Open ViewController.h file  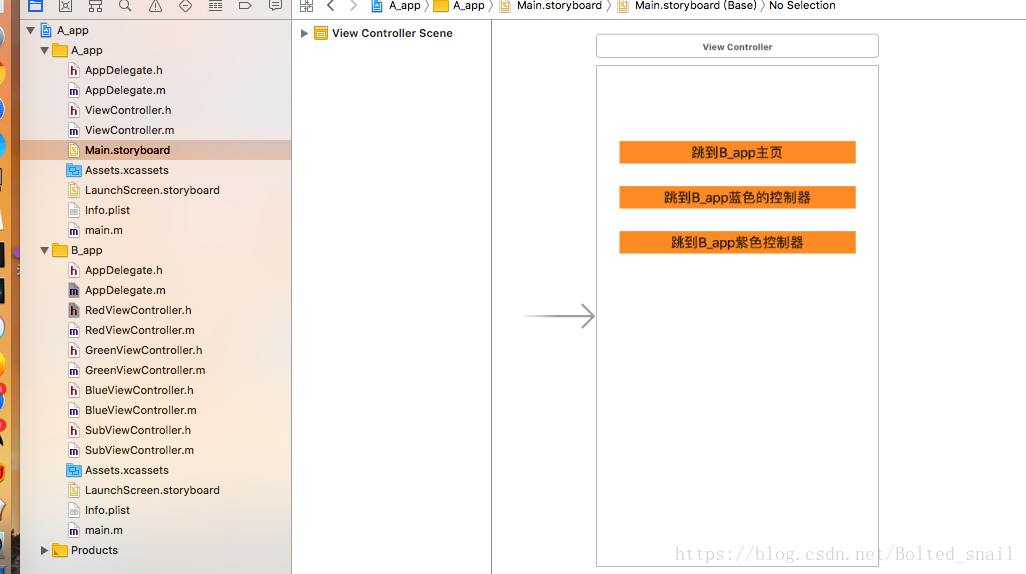click(128, 110)
